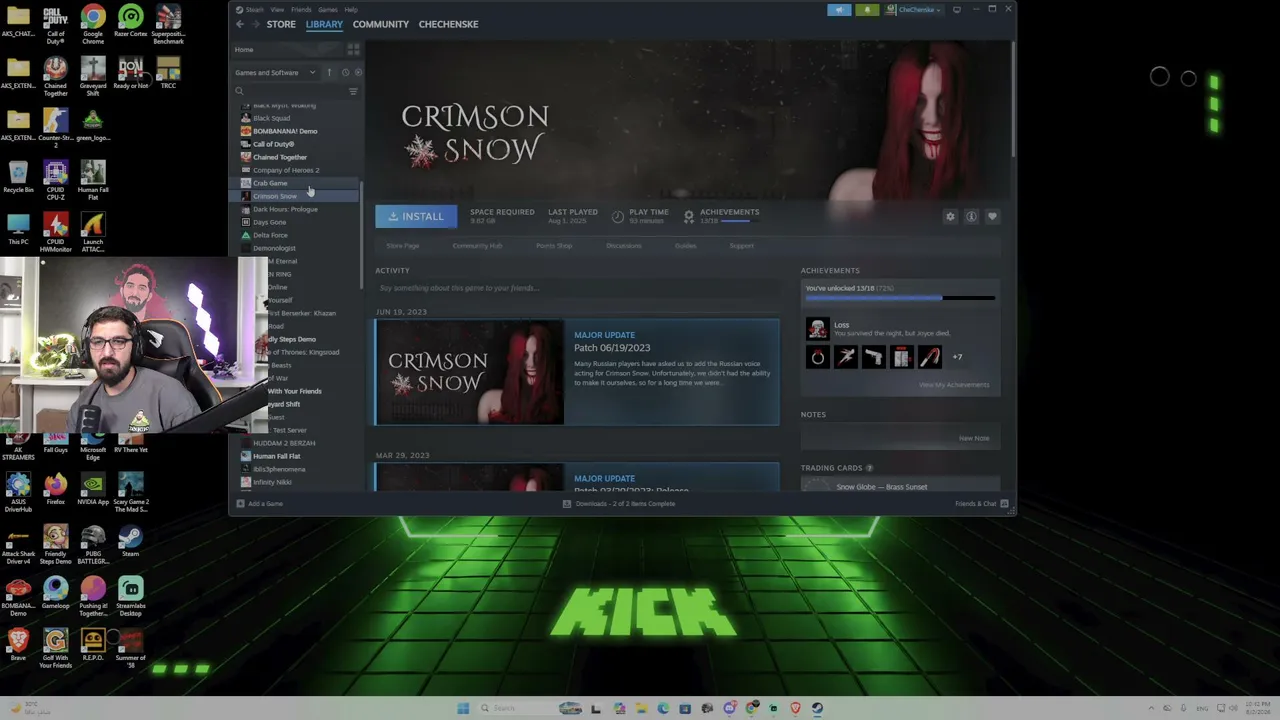Select Crab Game in the library list

[x=269, y=183]
